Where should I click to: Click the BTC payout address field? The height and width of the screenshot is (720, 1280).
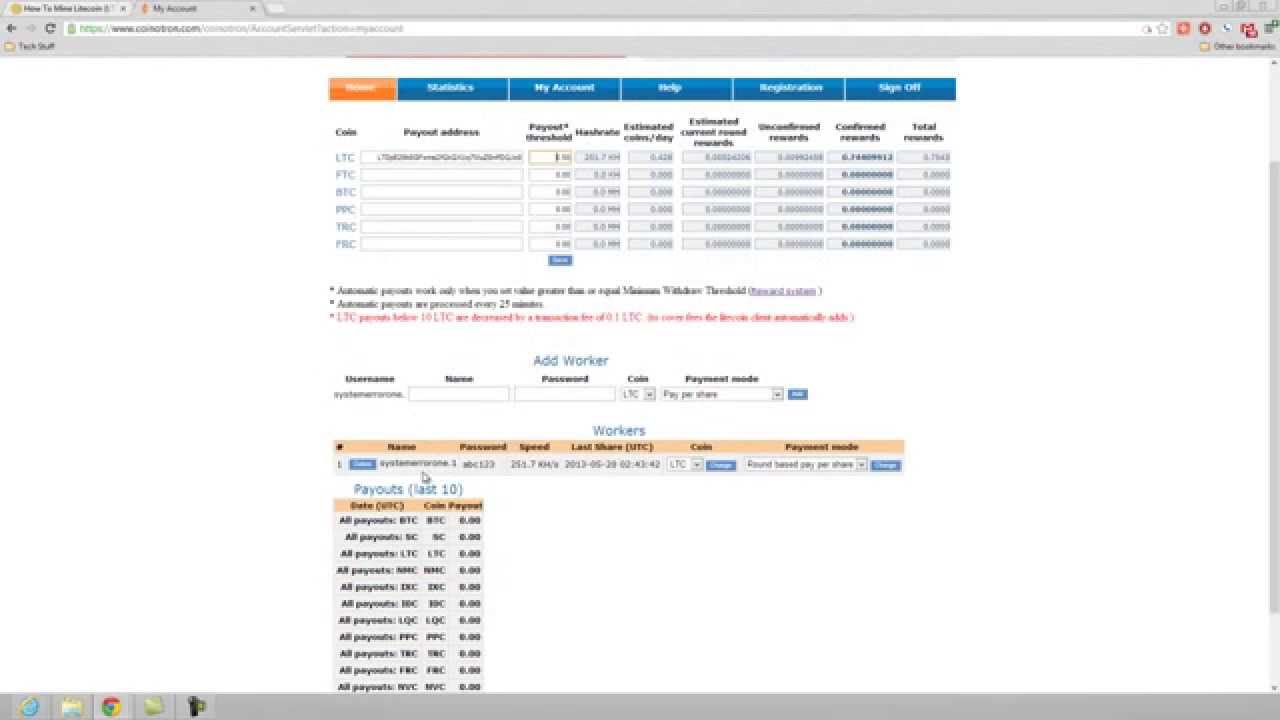coord(441,192)
